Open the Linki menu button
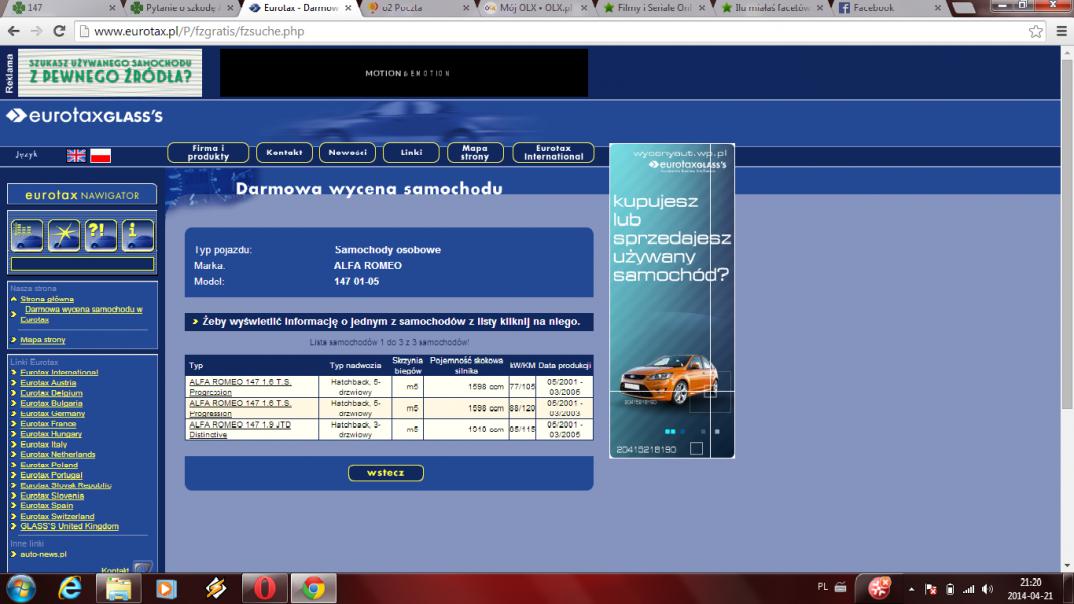Image resolution: width=1074 pixels, height=604 pixels. 411,153
